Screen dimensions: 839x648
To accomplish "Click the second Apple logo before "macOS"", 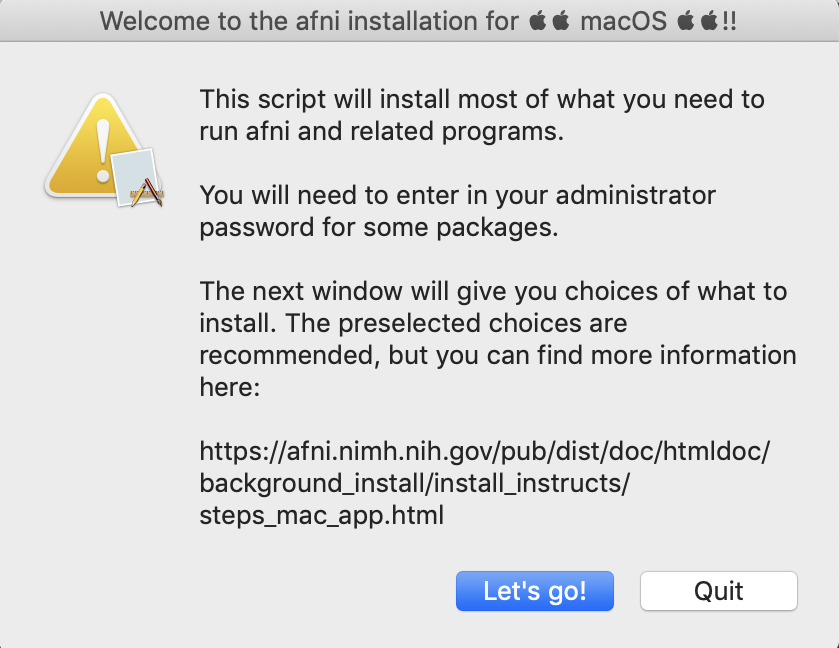I will 561,21.
